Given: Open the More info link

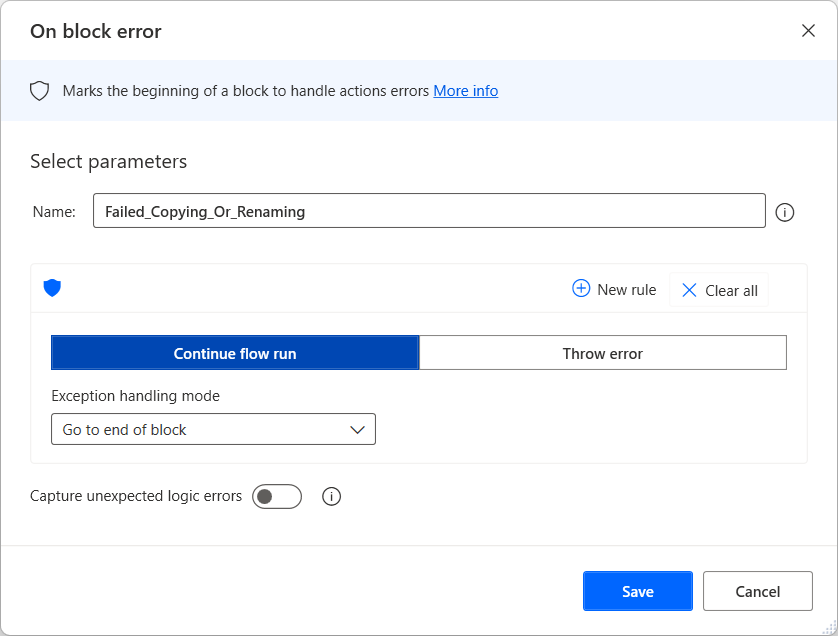Looking at the screenshot, I should click(465, 90).
